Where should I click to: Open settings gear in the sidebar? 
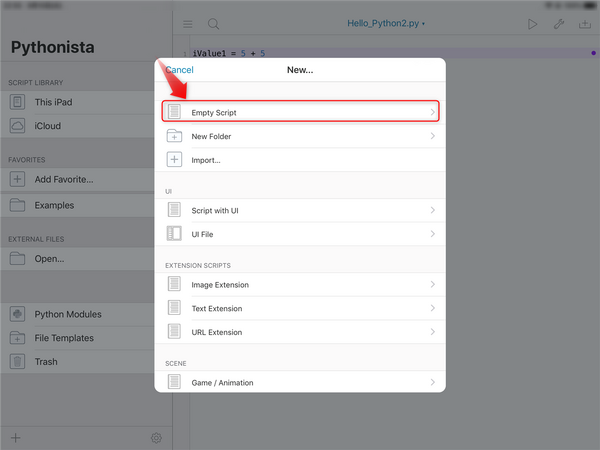point(156,438)
